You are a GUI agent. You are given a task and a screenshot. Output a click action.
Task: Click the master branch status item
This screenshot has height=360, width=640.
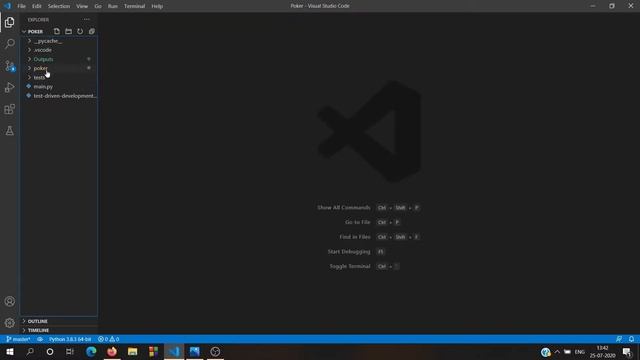pyautogui.click(x=18, y=339)
